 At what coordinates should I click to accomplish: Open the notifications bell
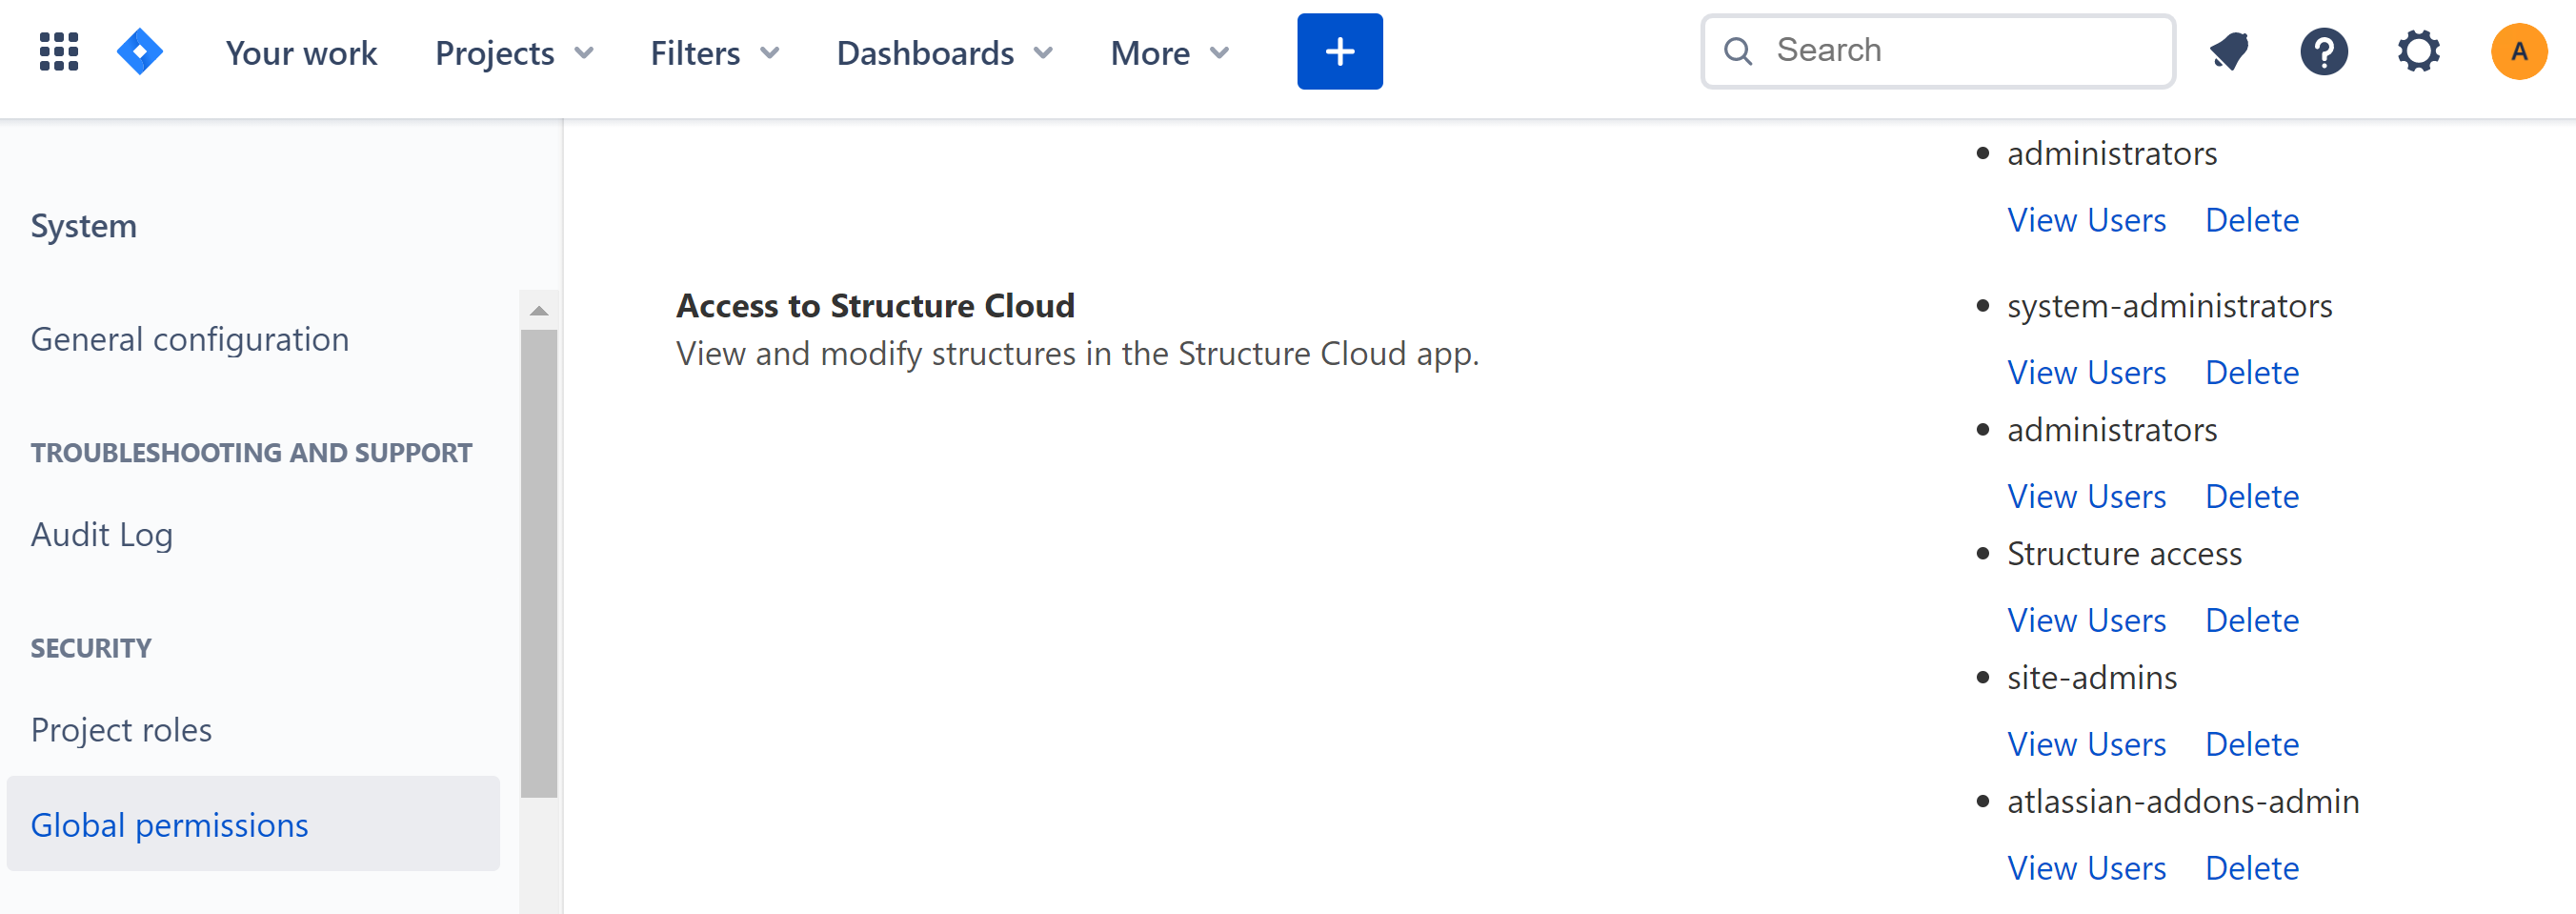(x=2228, y=51)
